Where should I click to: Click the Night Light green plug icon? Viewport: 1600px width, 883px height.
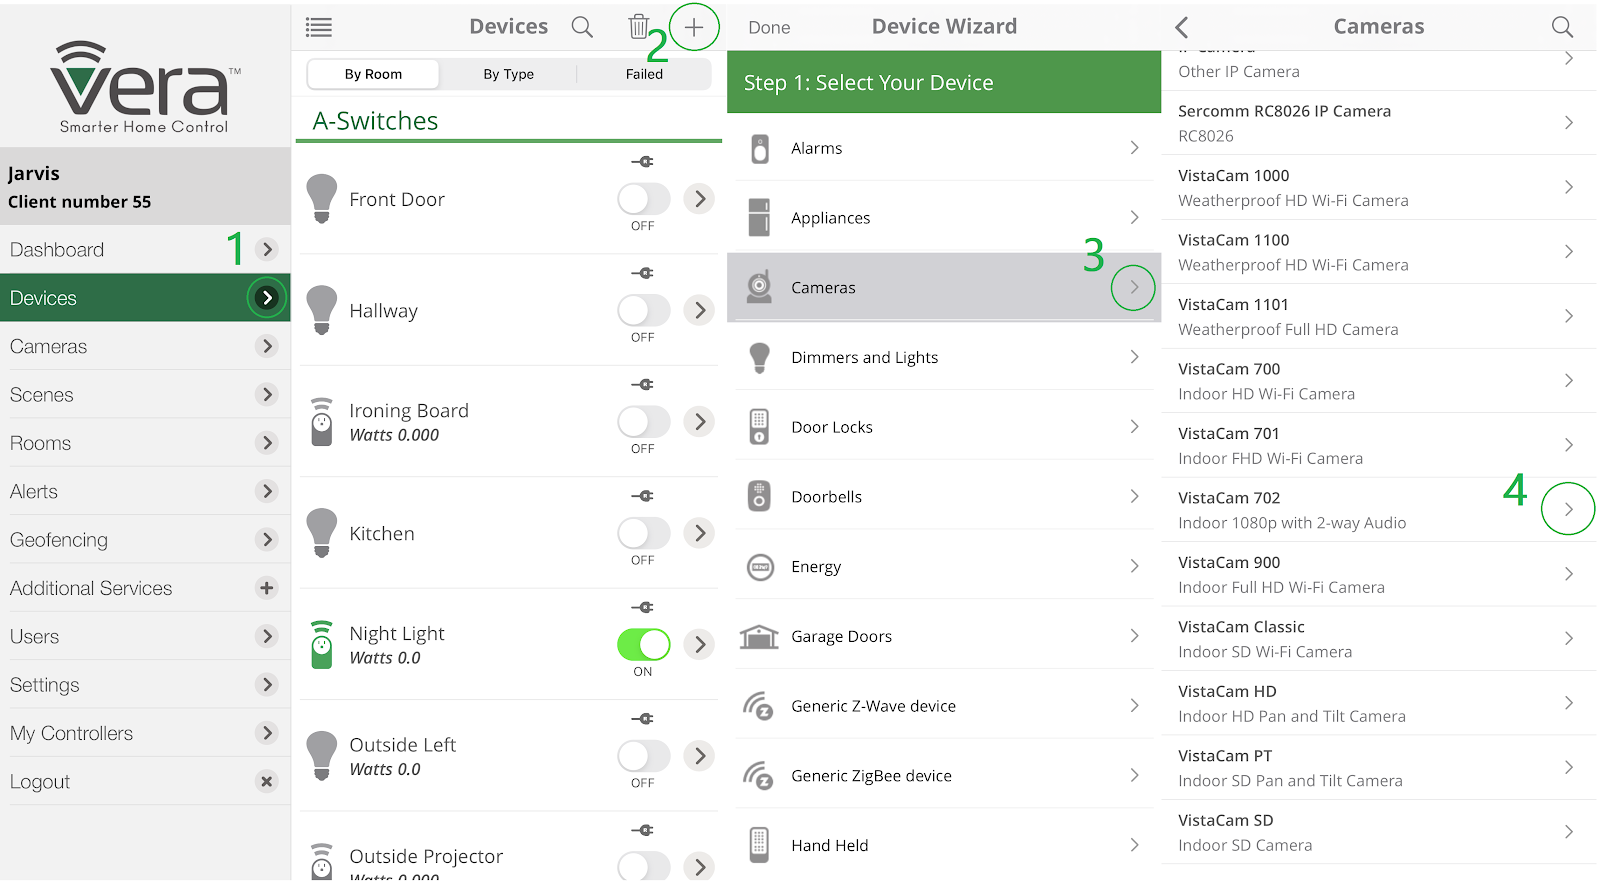click(x=322, y=645)
